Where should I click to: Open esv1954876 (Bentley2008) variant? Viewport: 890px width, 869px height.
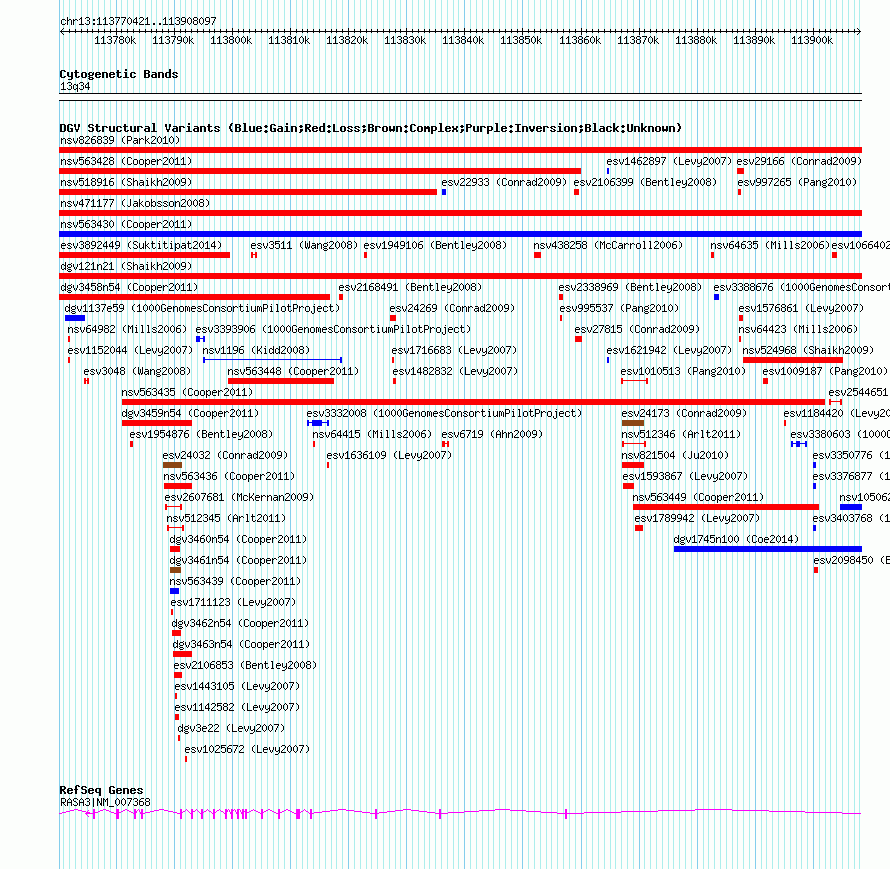201,434
